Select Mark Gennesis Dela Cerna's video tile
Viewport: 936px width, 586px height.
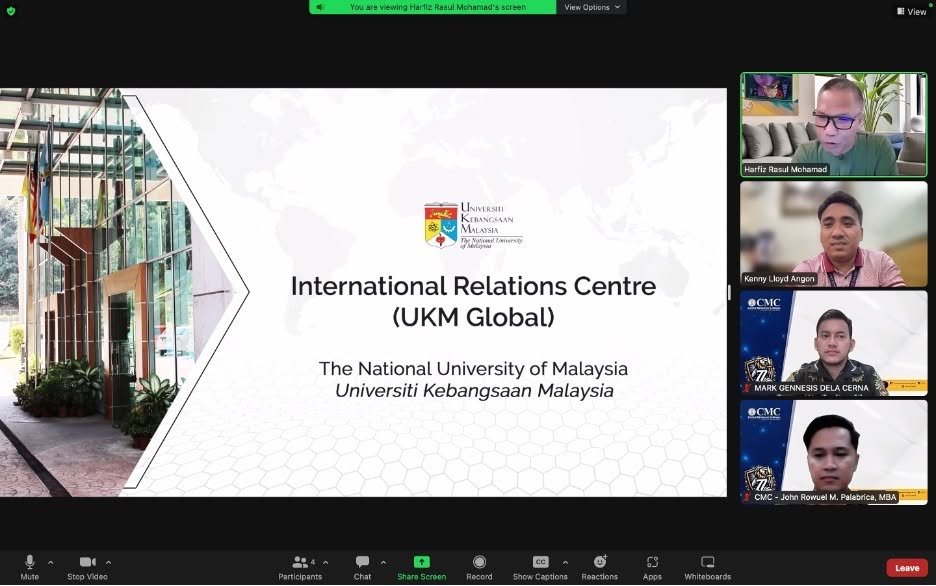click(834, 343)
